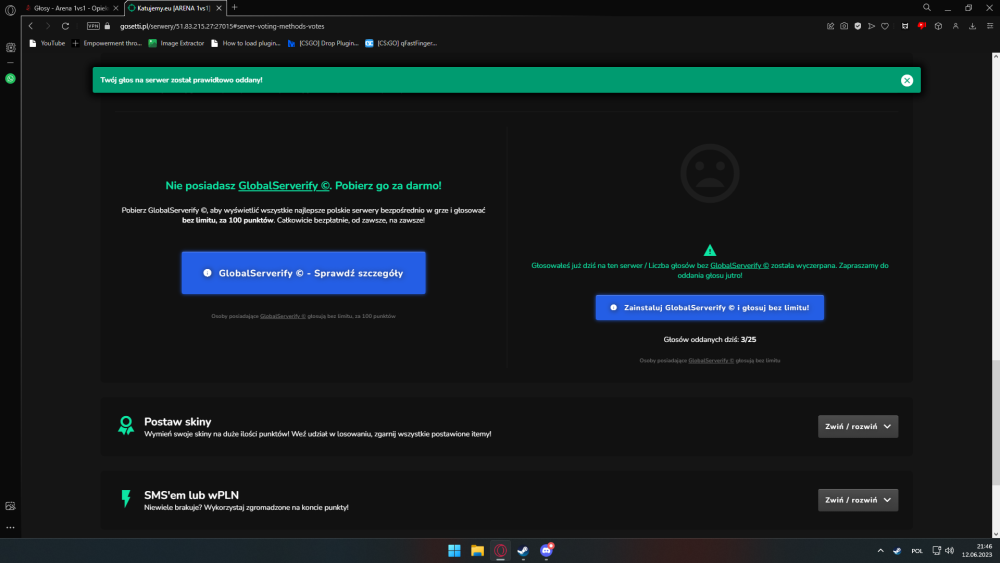1000x563 pixels.
Task: Follow the GlobalServerify link in the heading
Action: (x=284, y=186)
